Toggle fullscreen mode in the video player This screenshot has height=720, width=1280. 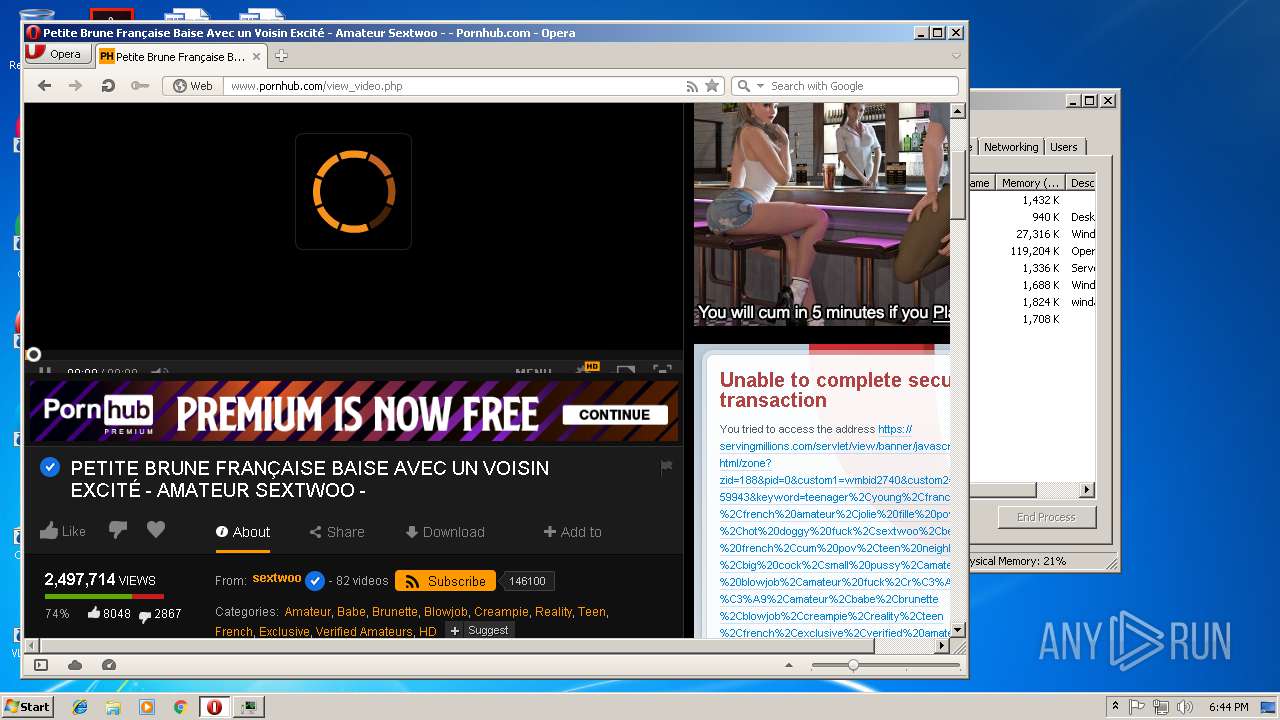click(662, 371)
